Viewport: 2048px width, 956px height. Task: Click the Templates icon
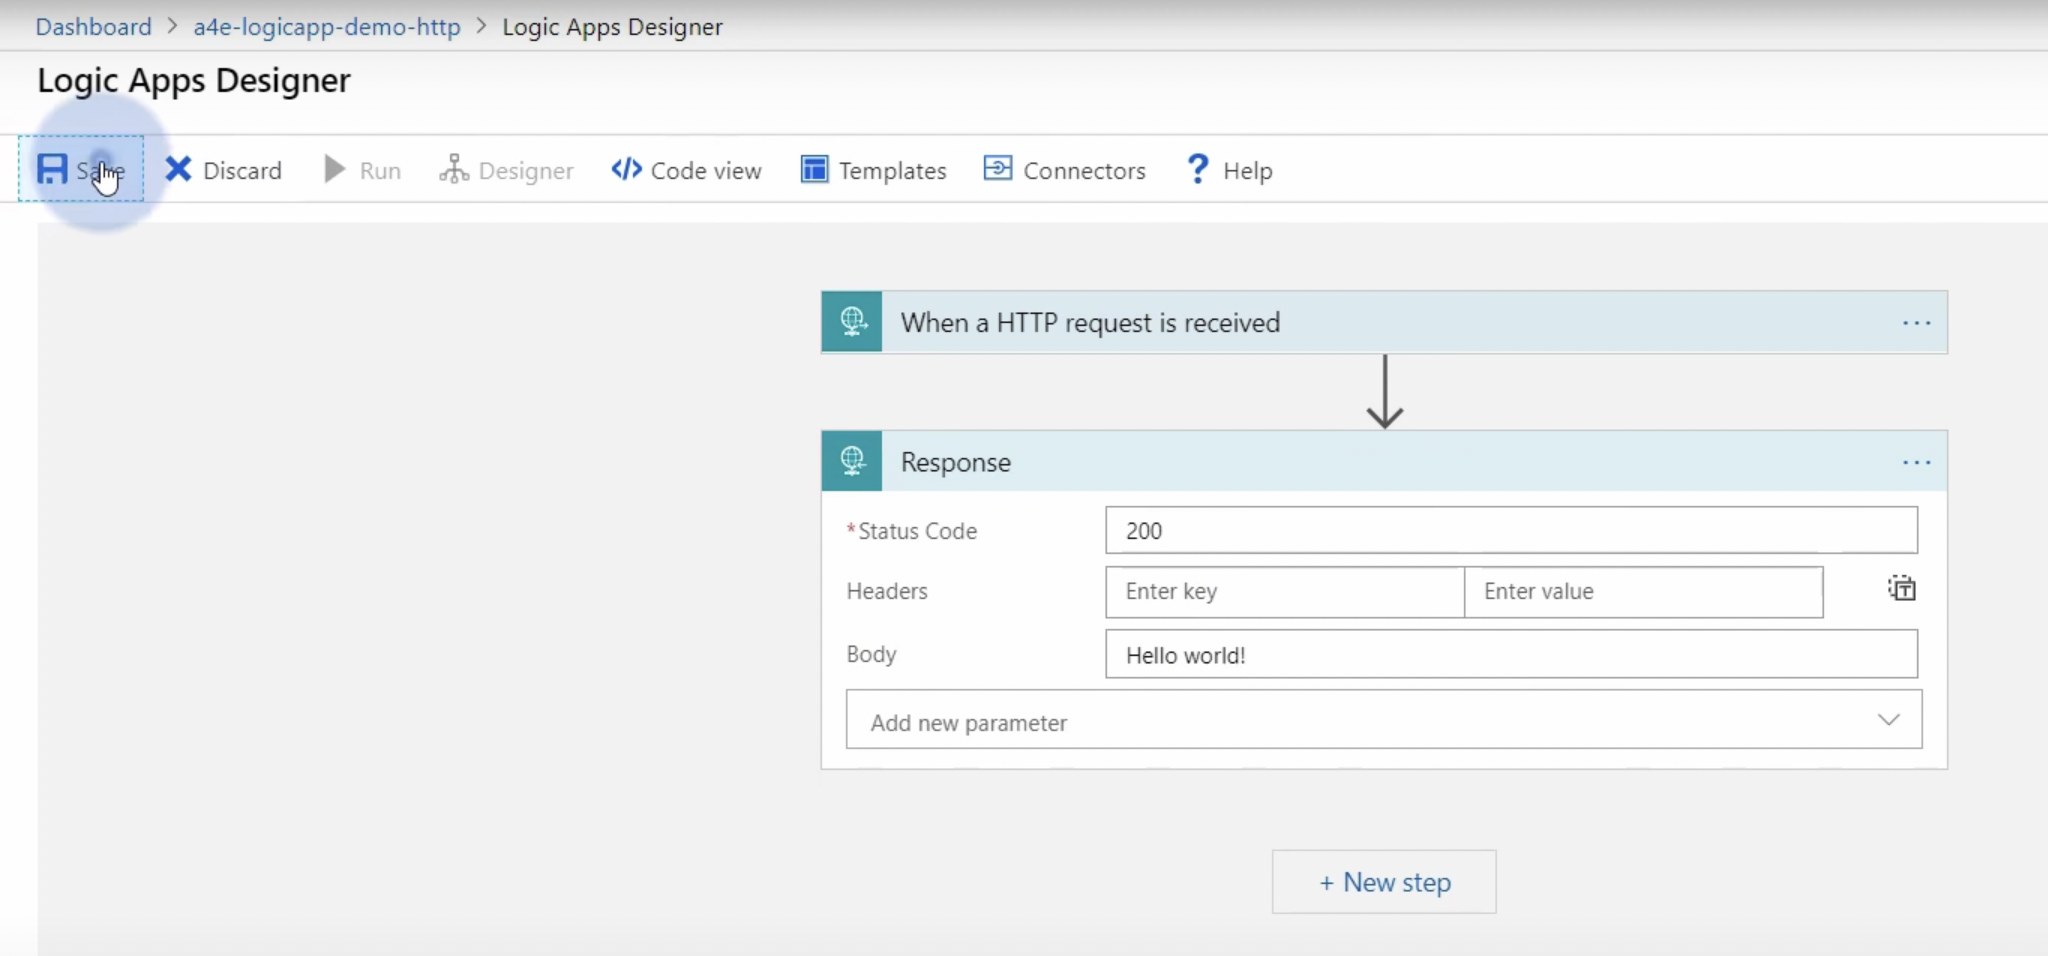coord(814,169)
